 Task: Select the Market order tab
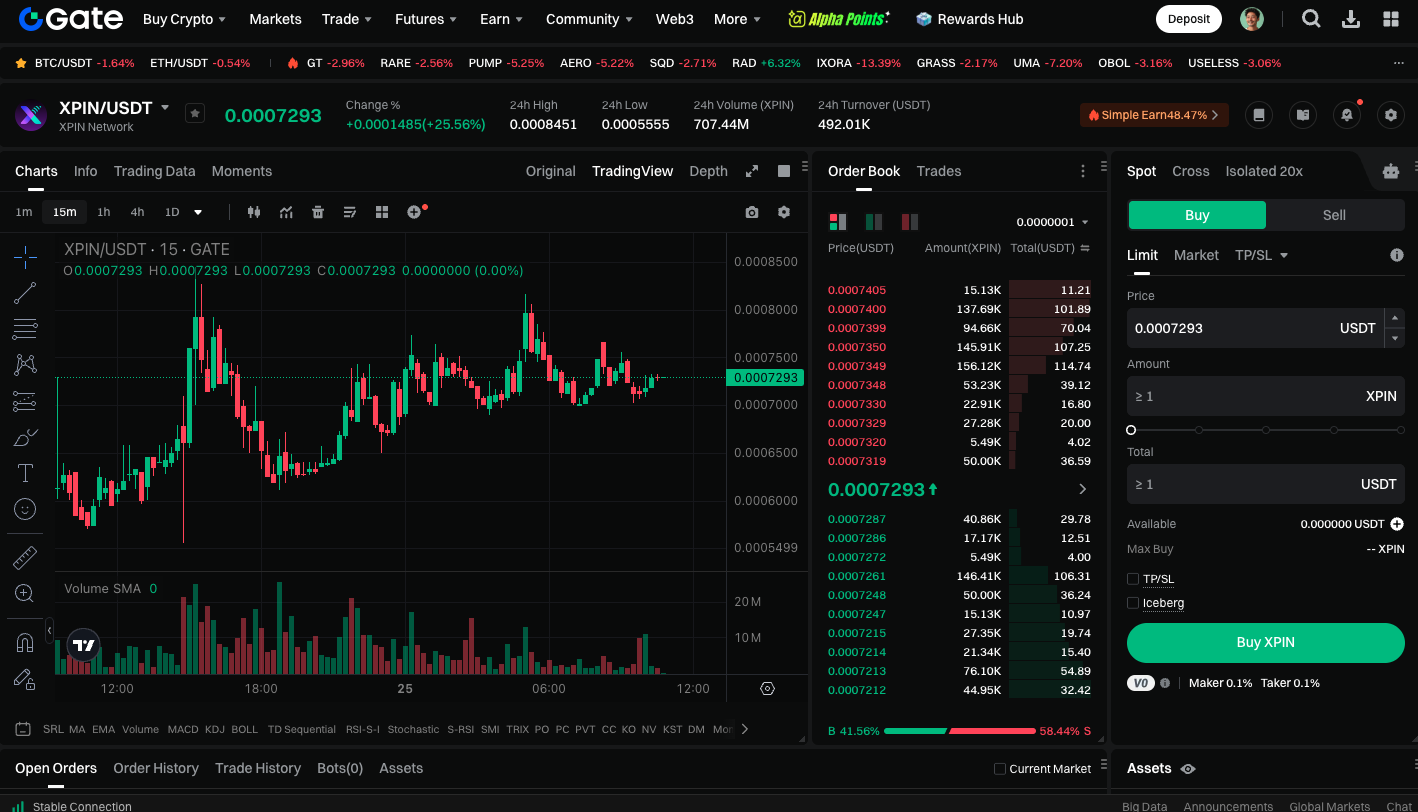[1196, 255]
